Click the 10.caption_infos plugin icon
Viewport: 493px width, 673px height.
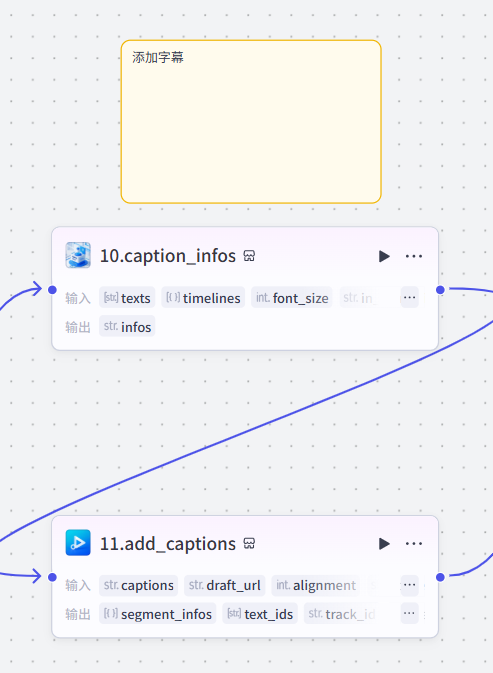(78, 255)
